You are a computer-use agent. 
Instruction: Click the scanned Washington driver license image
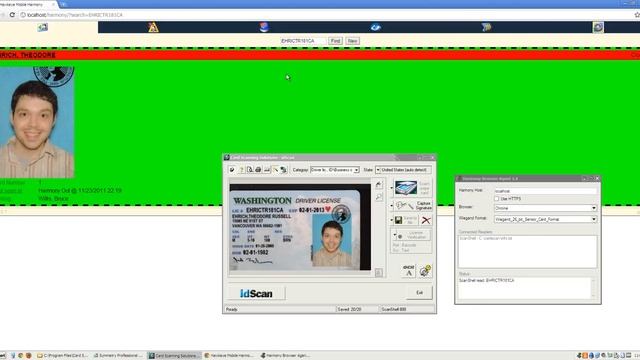tap(300, 227)
